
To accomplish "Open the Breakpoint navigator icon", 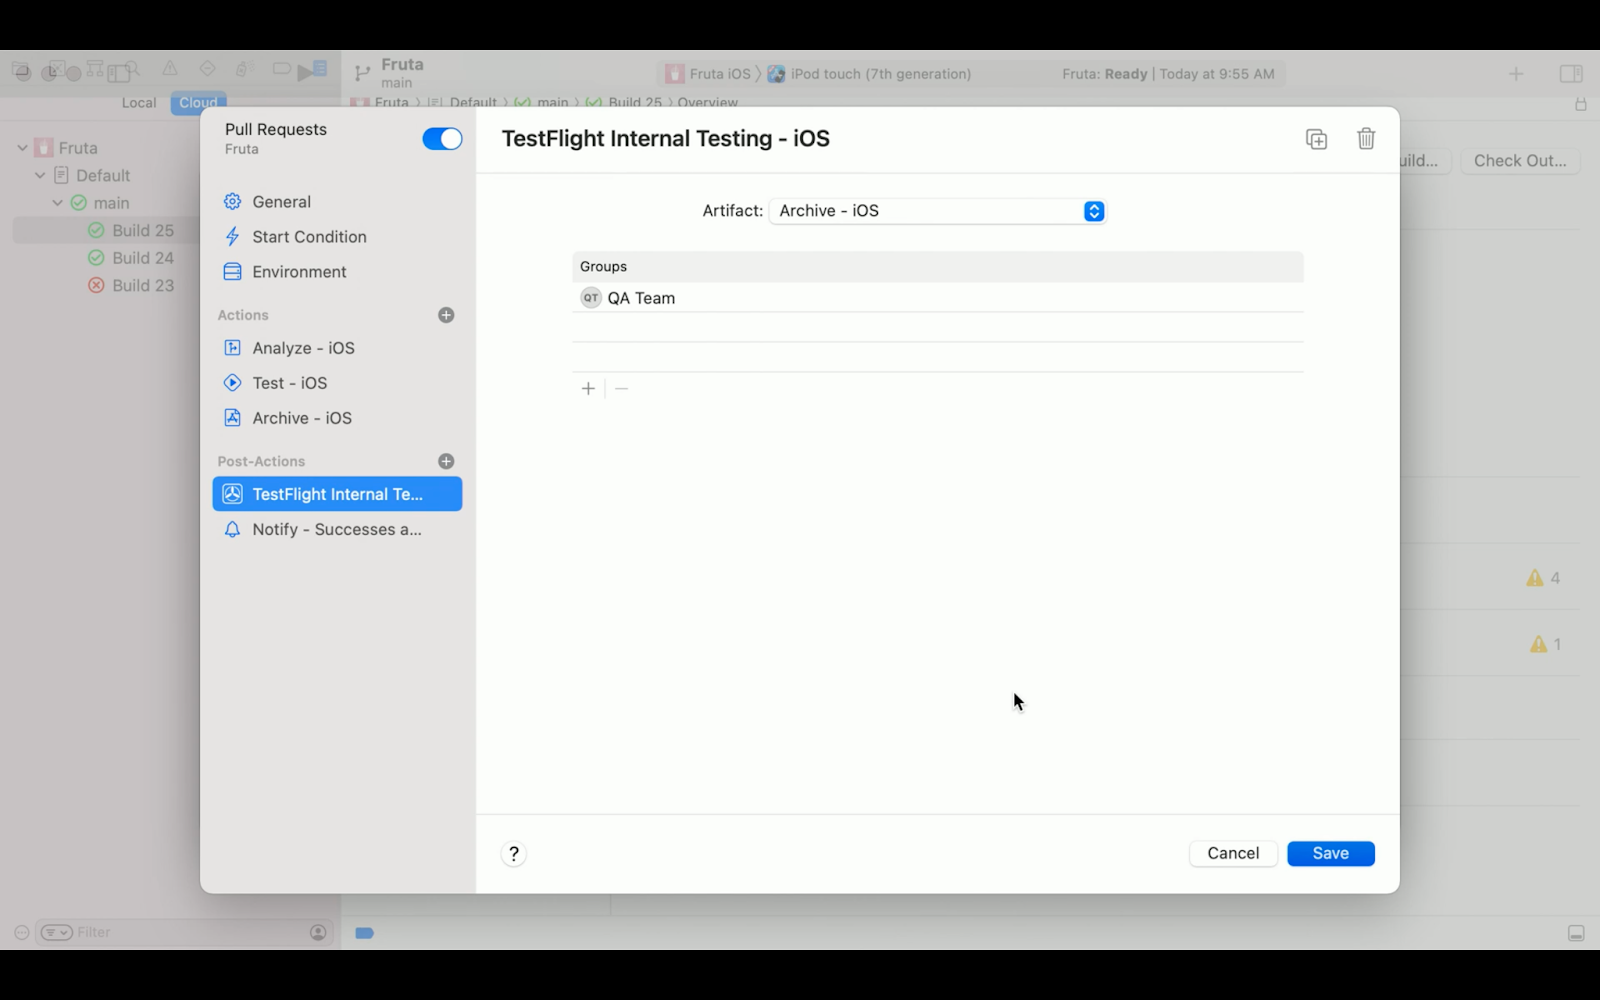I will pyautogui.click(x=281, y=69).
